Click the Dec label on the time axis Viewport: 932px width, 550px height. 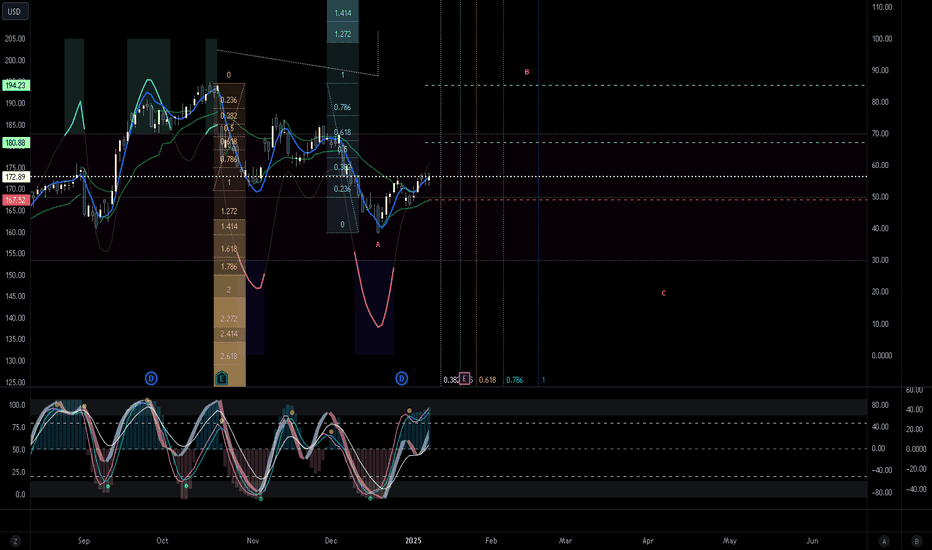[331, 540]
